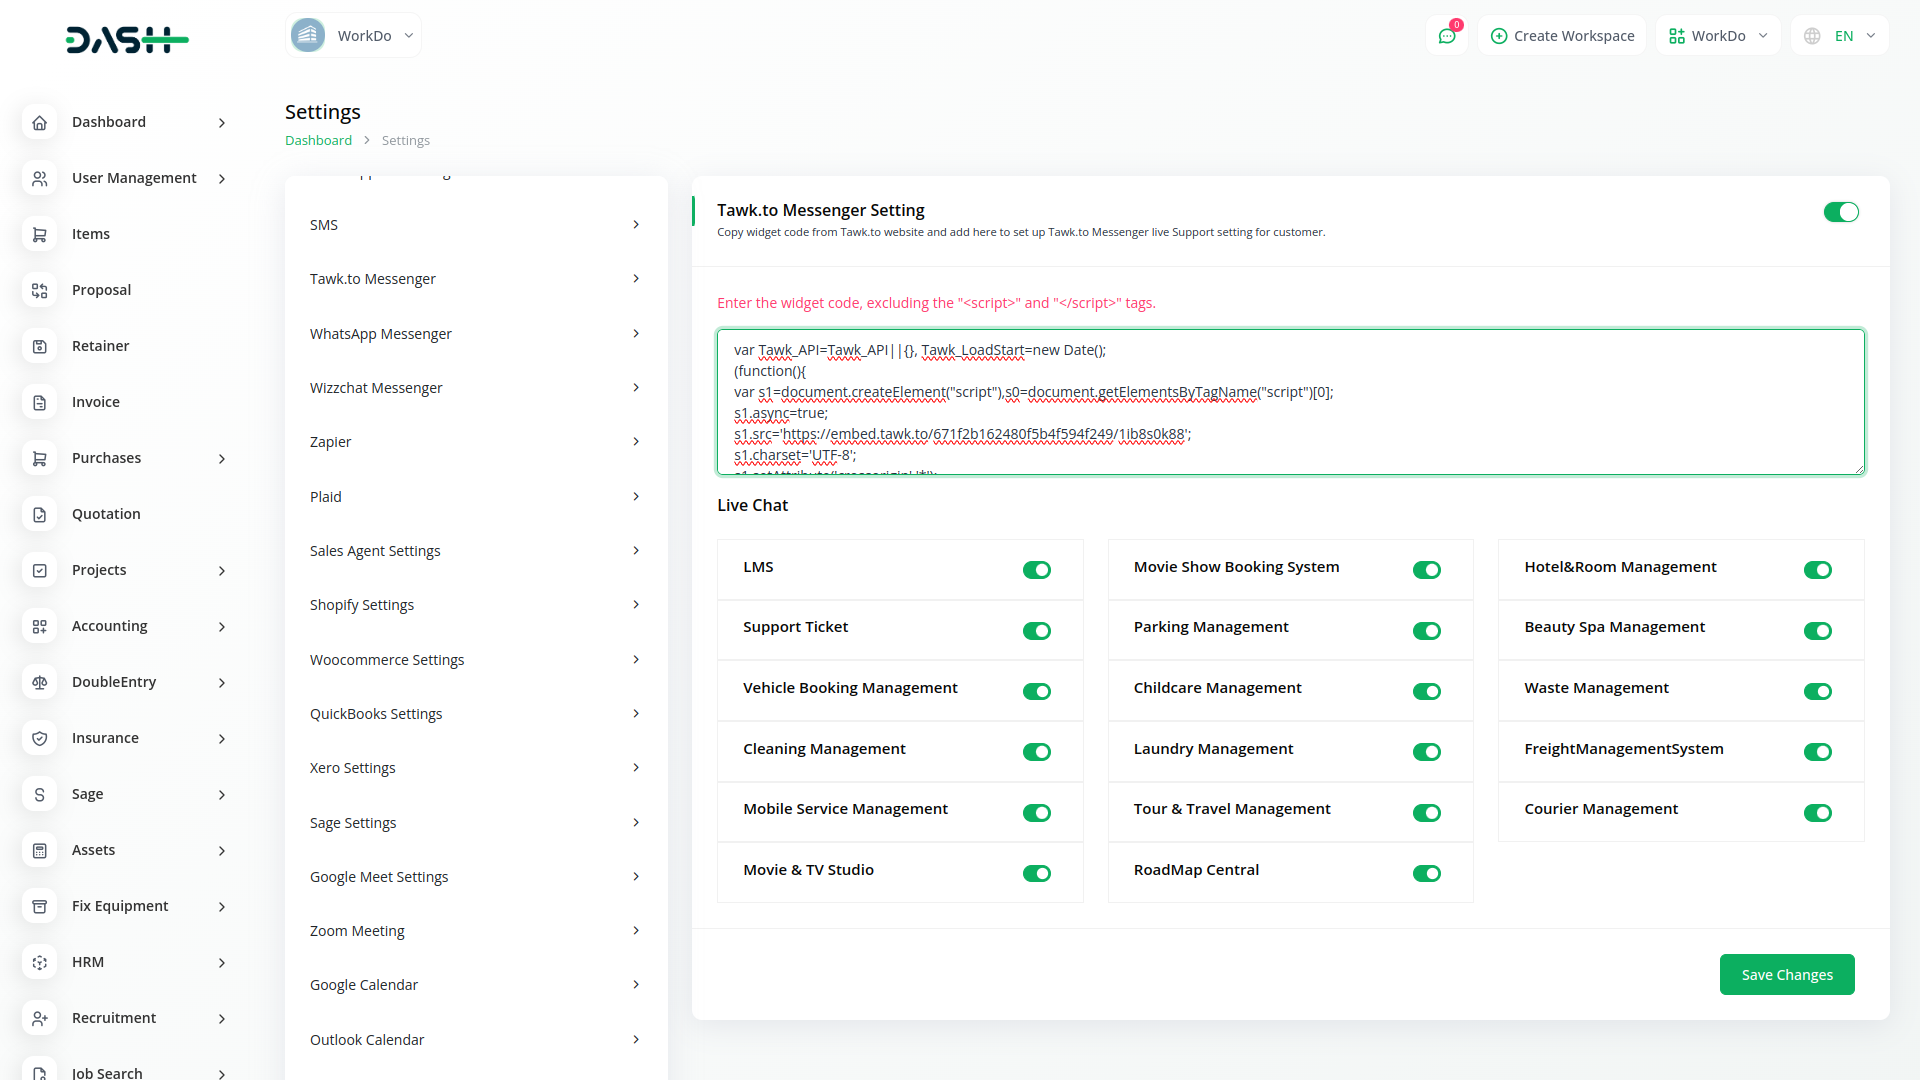Screen dimensions: 1920x1080
Task: Click the globe language icon
Action: [1812, 36]
